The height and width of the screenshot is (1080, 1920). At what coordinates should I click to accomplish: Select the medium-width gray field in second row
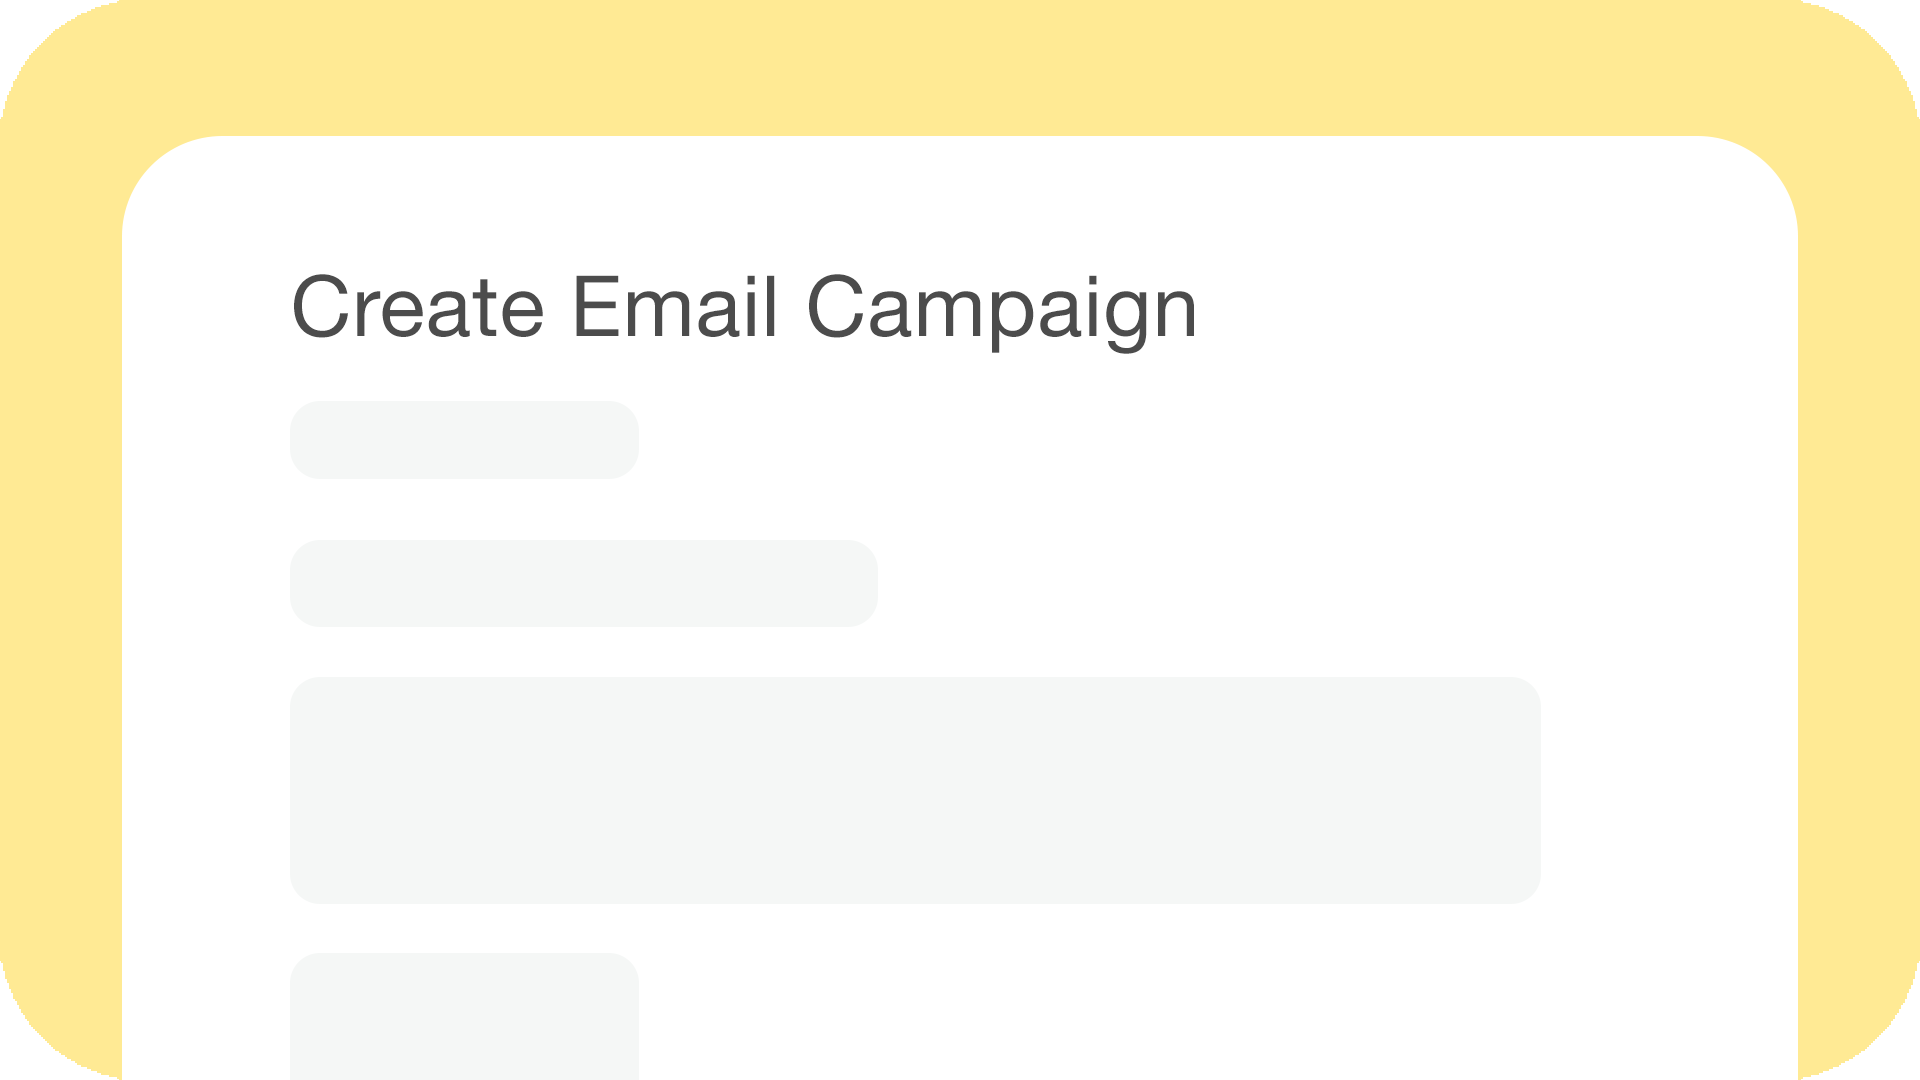[x=583, y=583]
